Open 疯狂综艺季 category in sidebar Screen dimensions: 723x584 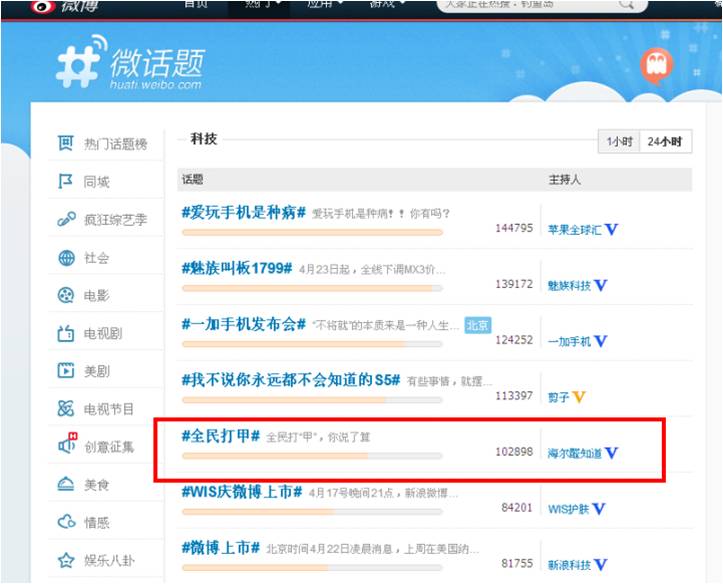click(115, 220)
